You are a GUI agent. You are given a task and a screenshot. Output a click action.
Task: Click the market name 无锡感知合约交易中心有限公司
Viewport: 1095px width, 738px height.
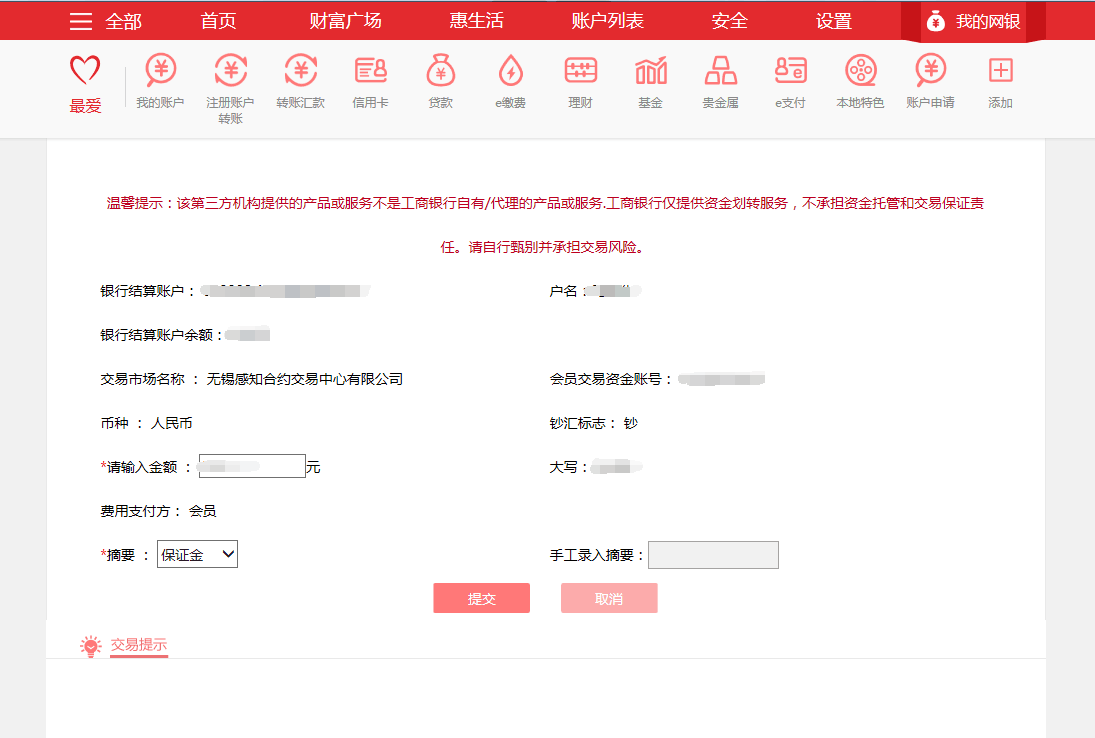[304, 379]
